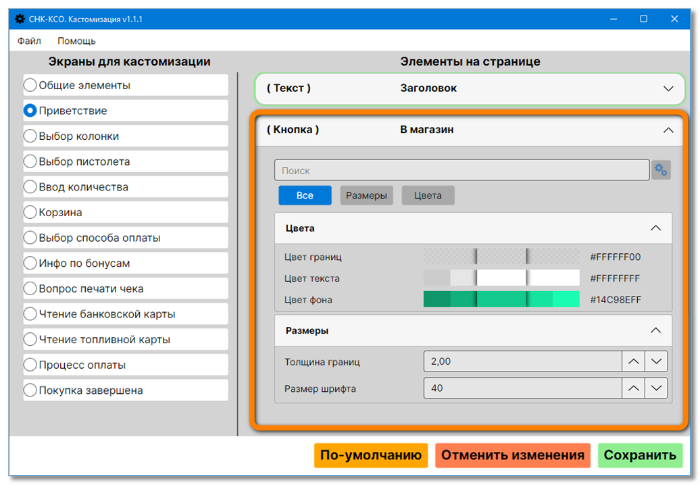Collapse the 'В магазин' button section
This screenshot has height=485, width=700.
[668, 129]
